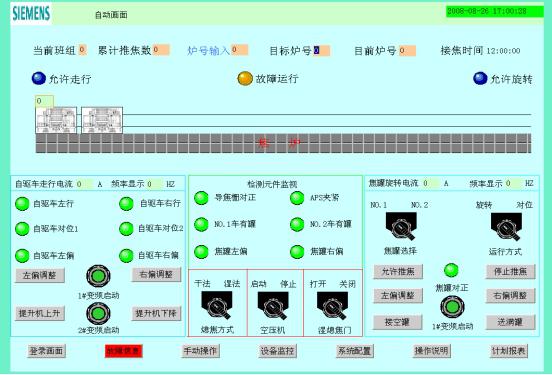Viewport: 552px width, 375px height.
Task: Click the 接焦时间 12:00:00 value
Action: 503,51
